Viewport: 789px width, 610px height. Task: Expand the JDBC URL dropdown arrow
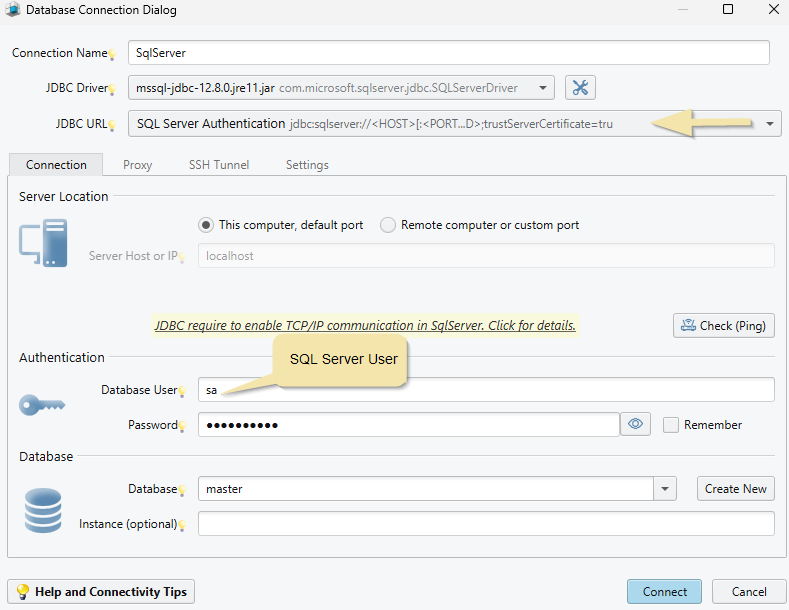[770, 124]
